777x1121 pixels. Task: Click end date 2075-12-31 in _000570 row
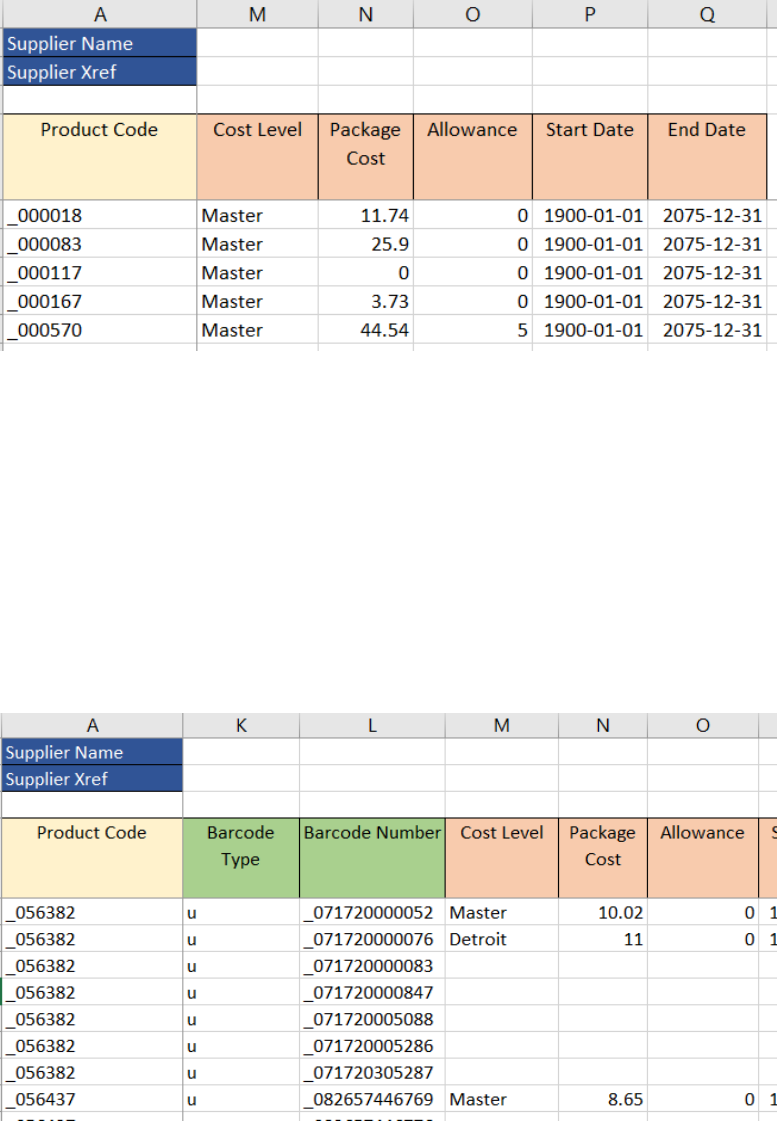click(x=707, y=330)
